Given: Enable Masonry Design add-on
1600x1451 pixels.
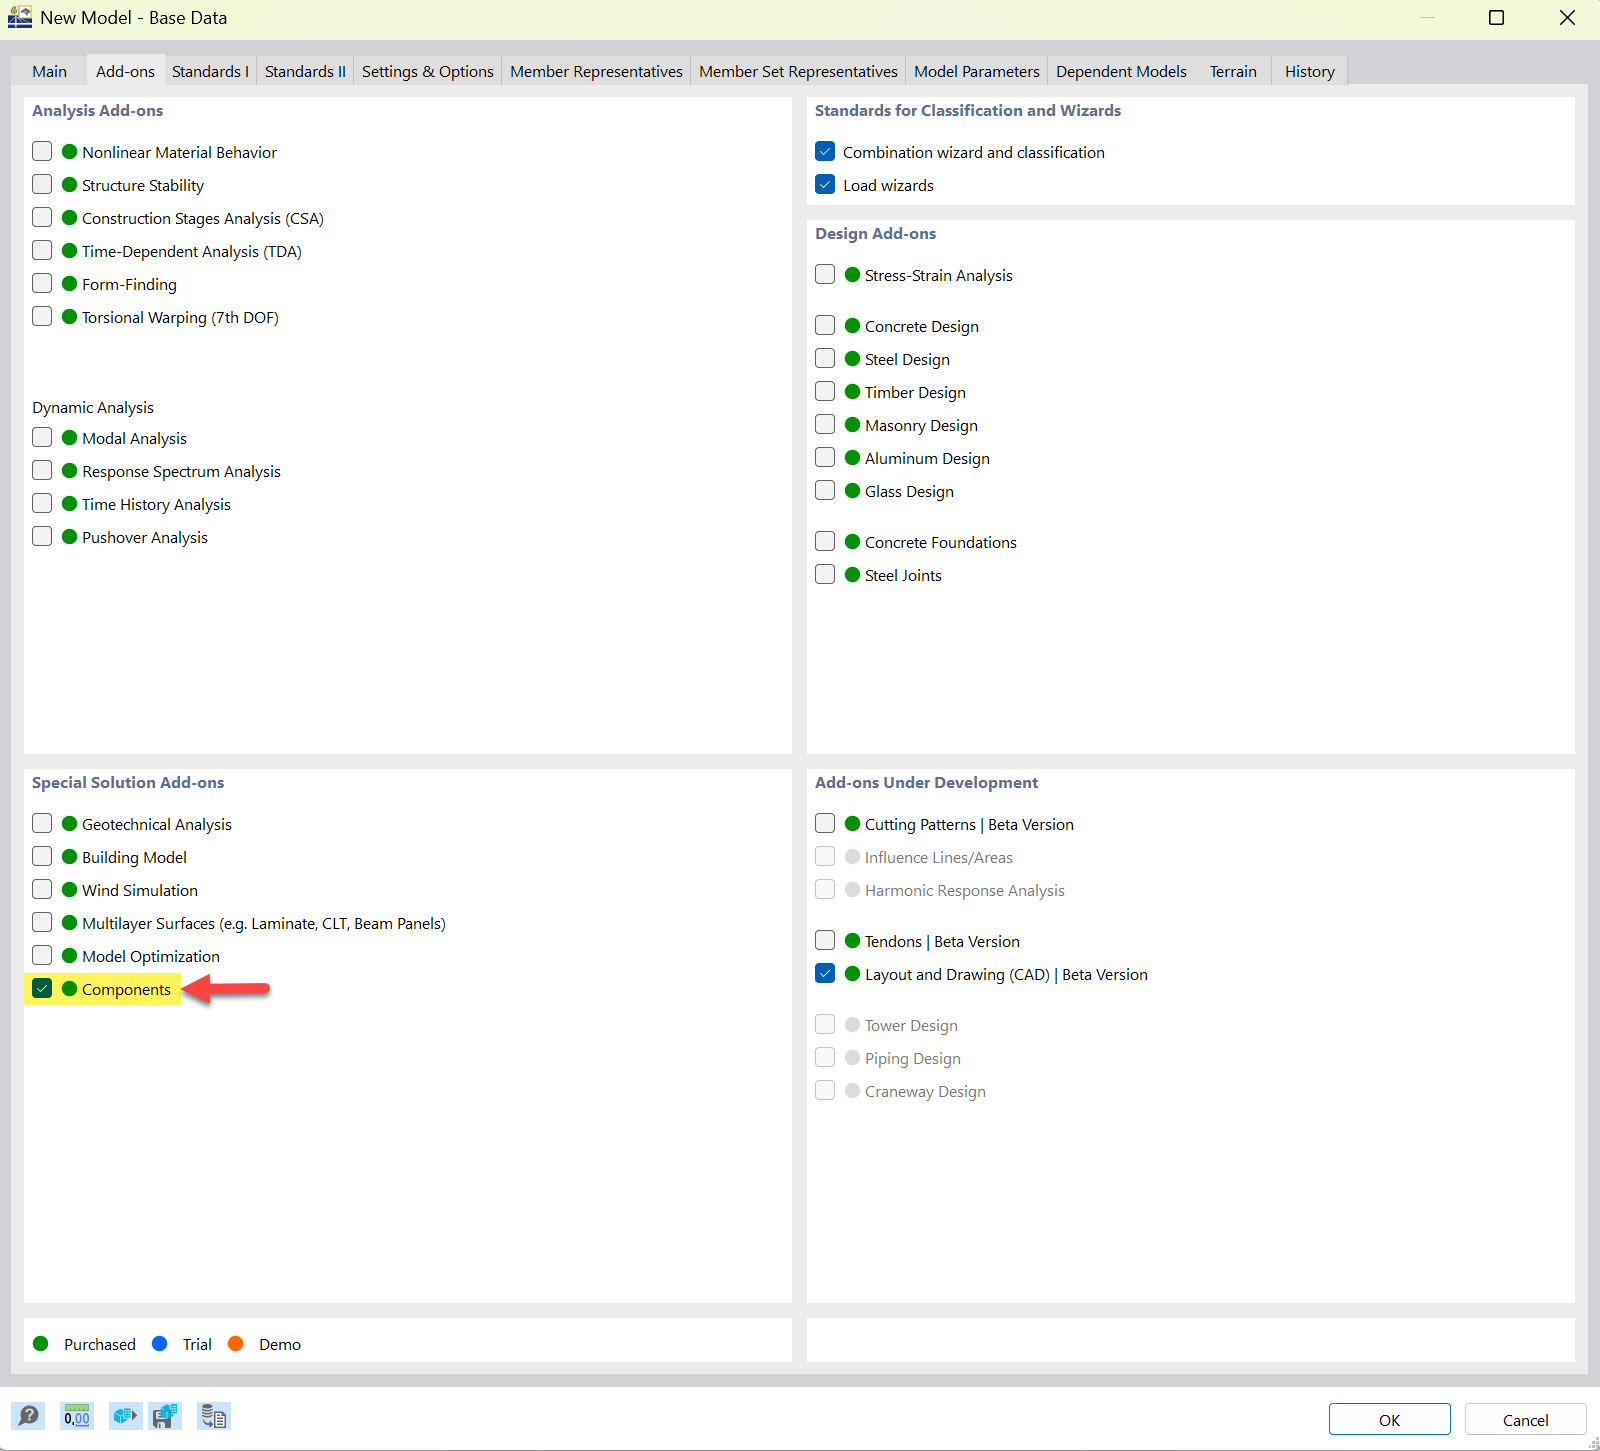Looking at the screenshot, I should [825, 424].
